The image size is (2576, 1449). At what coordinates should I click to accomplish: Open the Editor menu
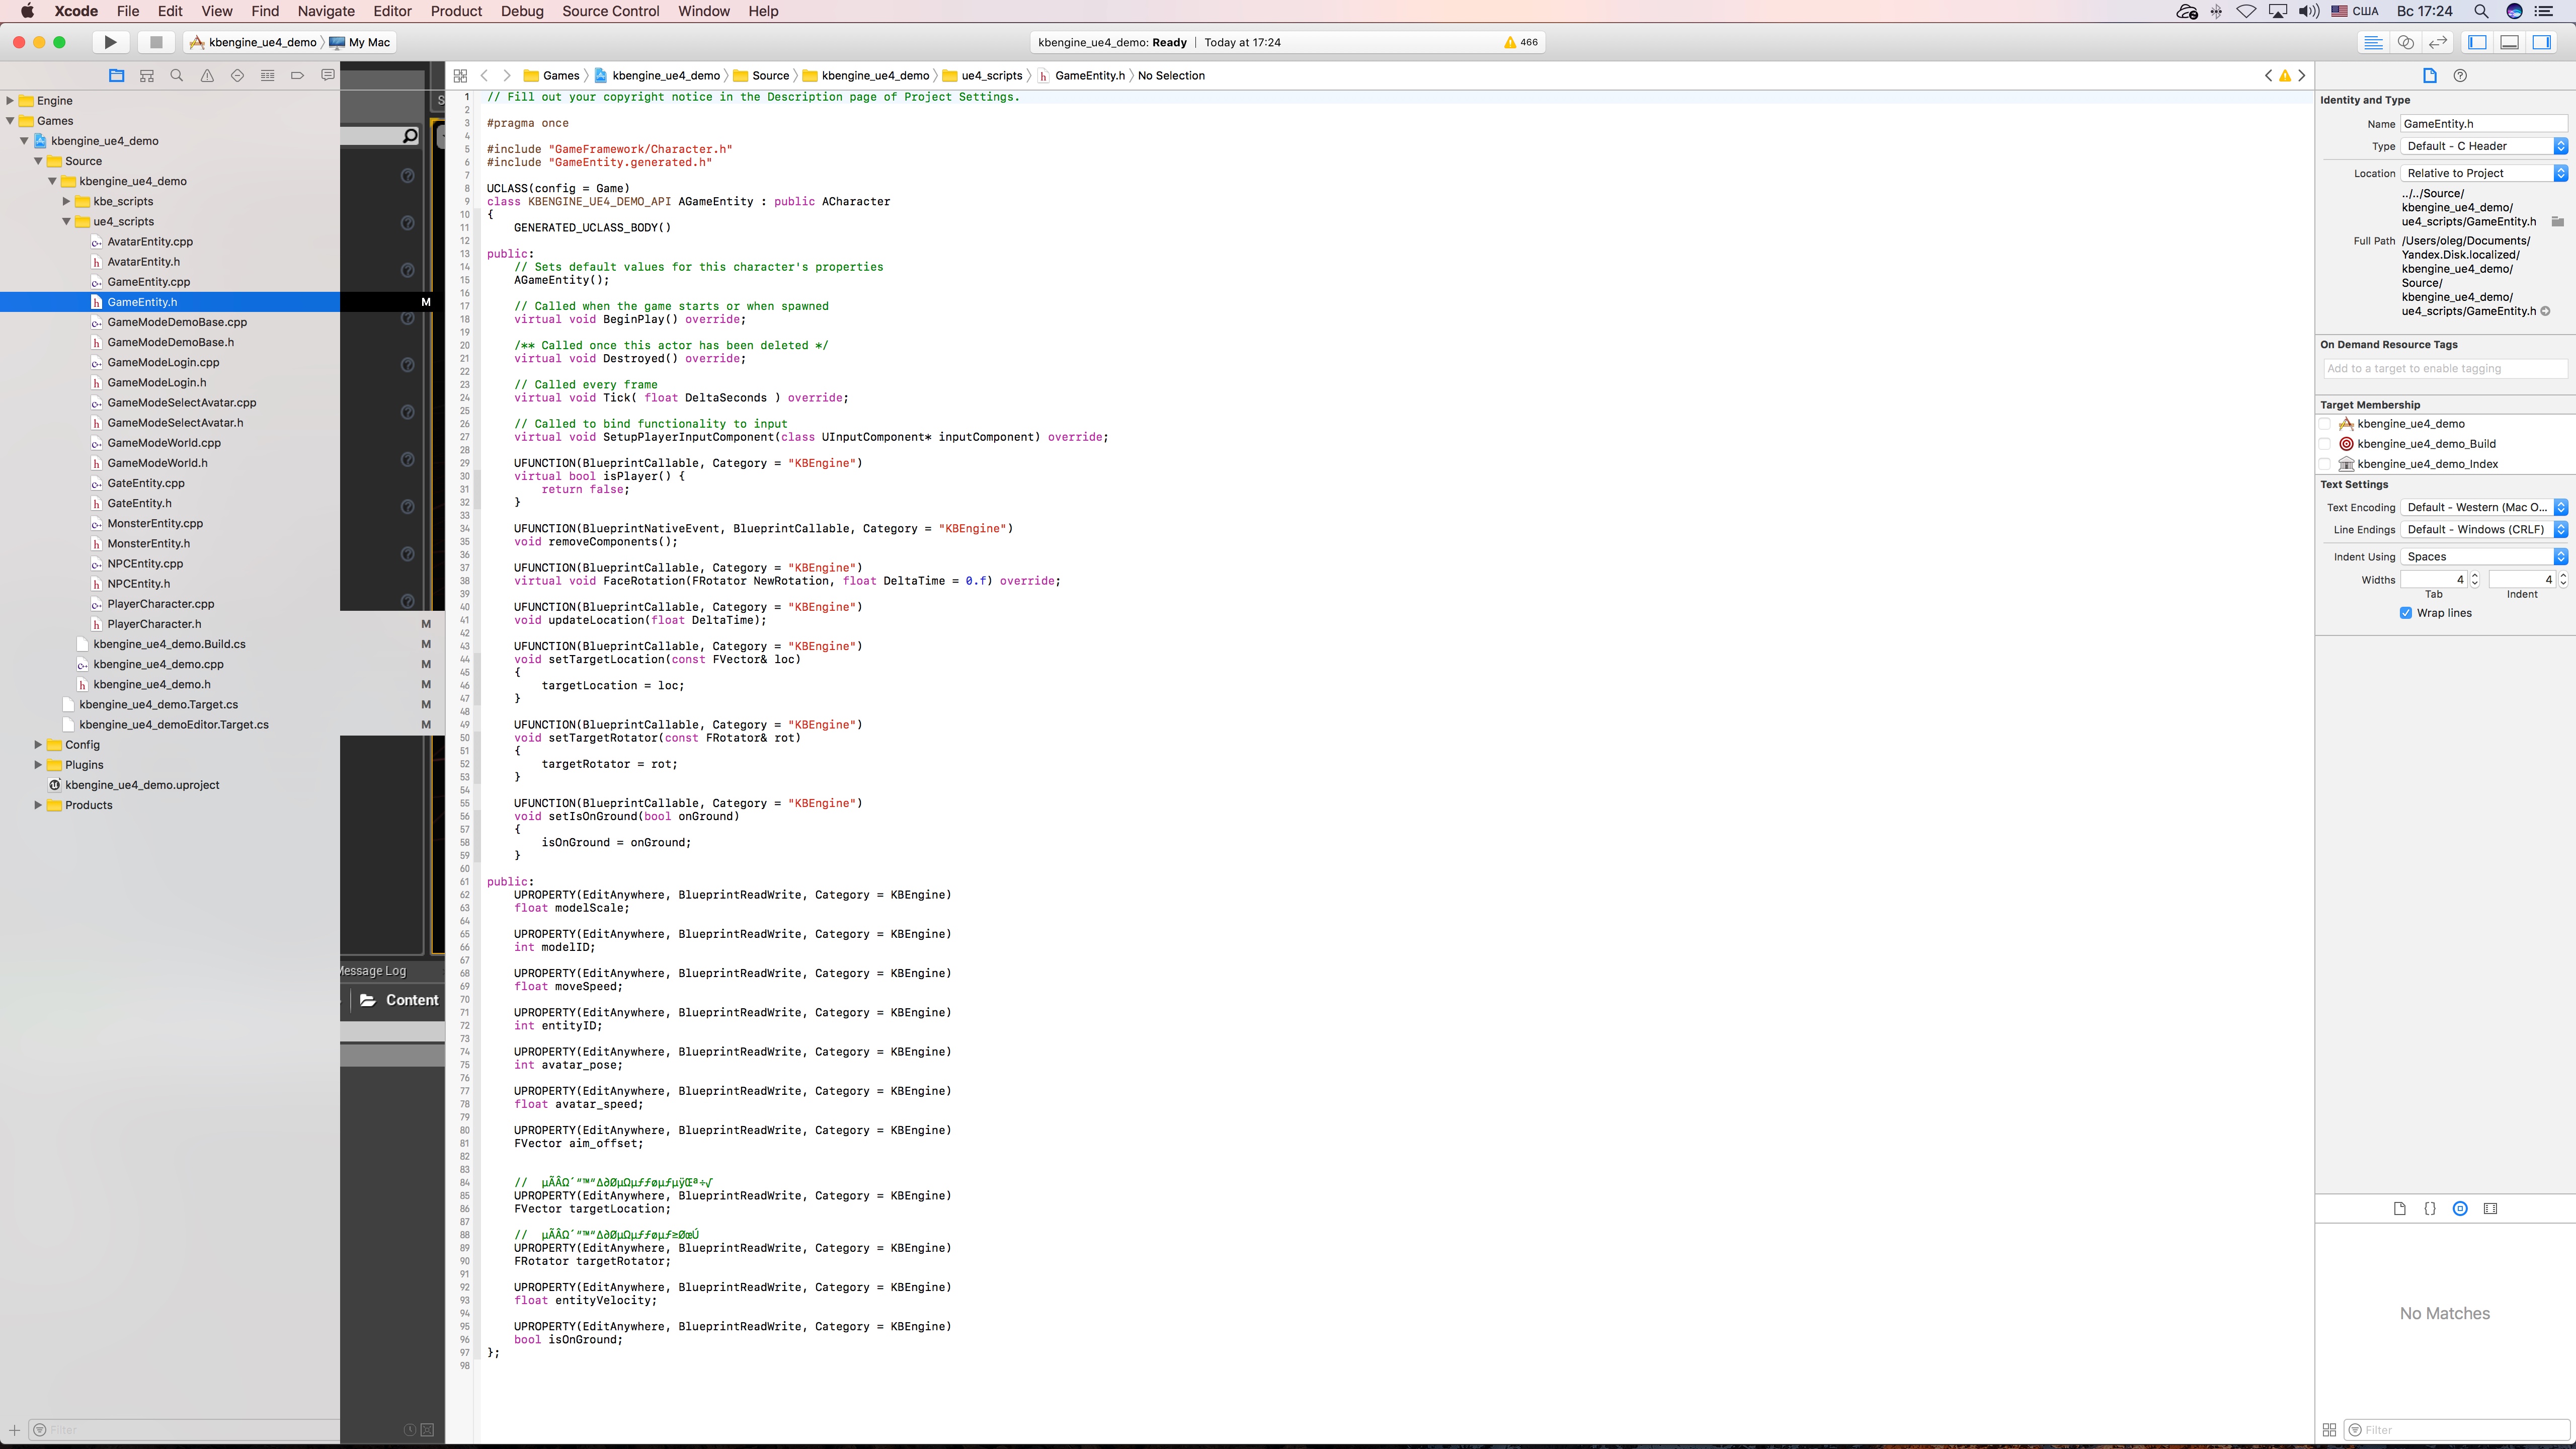(392, 11)
